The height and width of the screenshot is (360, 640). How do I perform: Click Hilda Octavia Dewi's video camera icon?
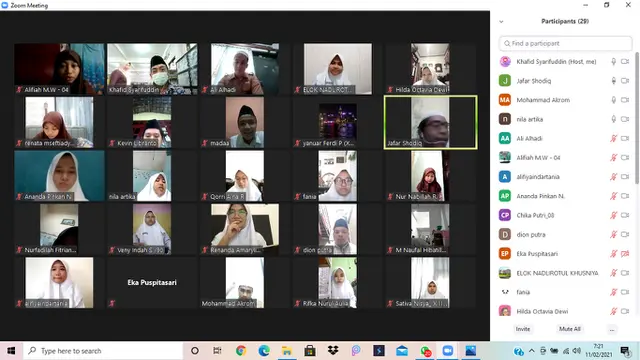(625, 311)
